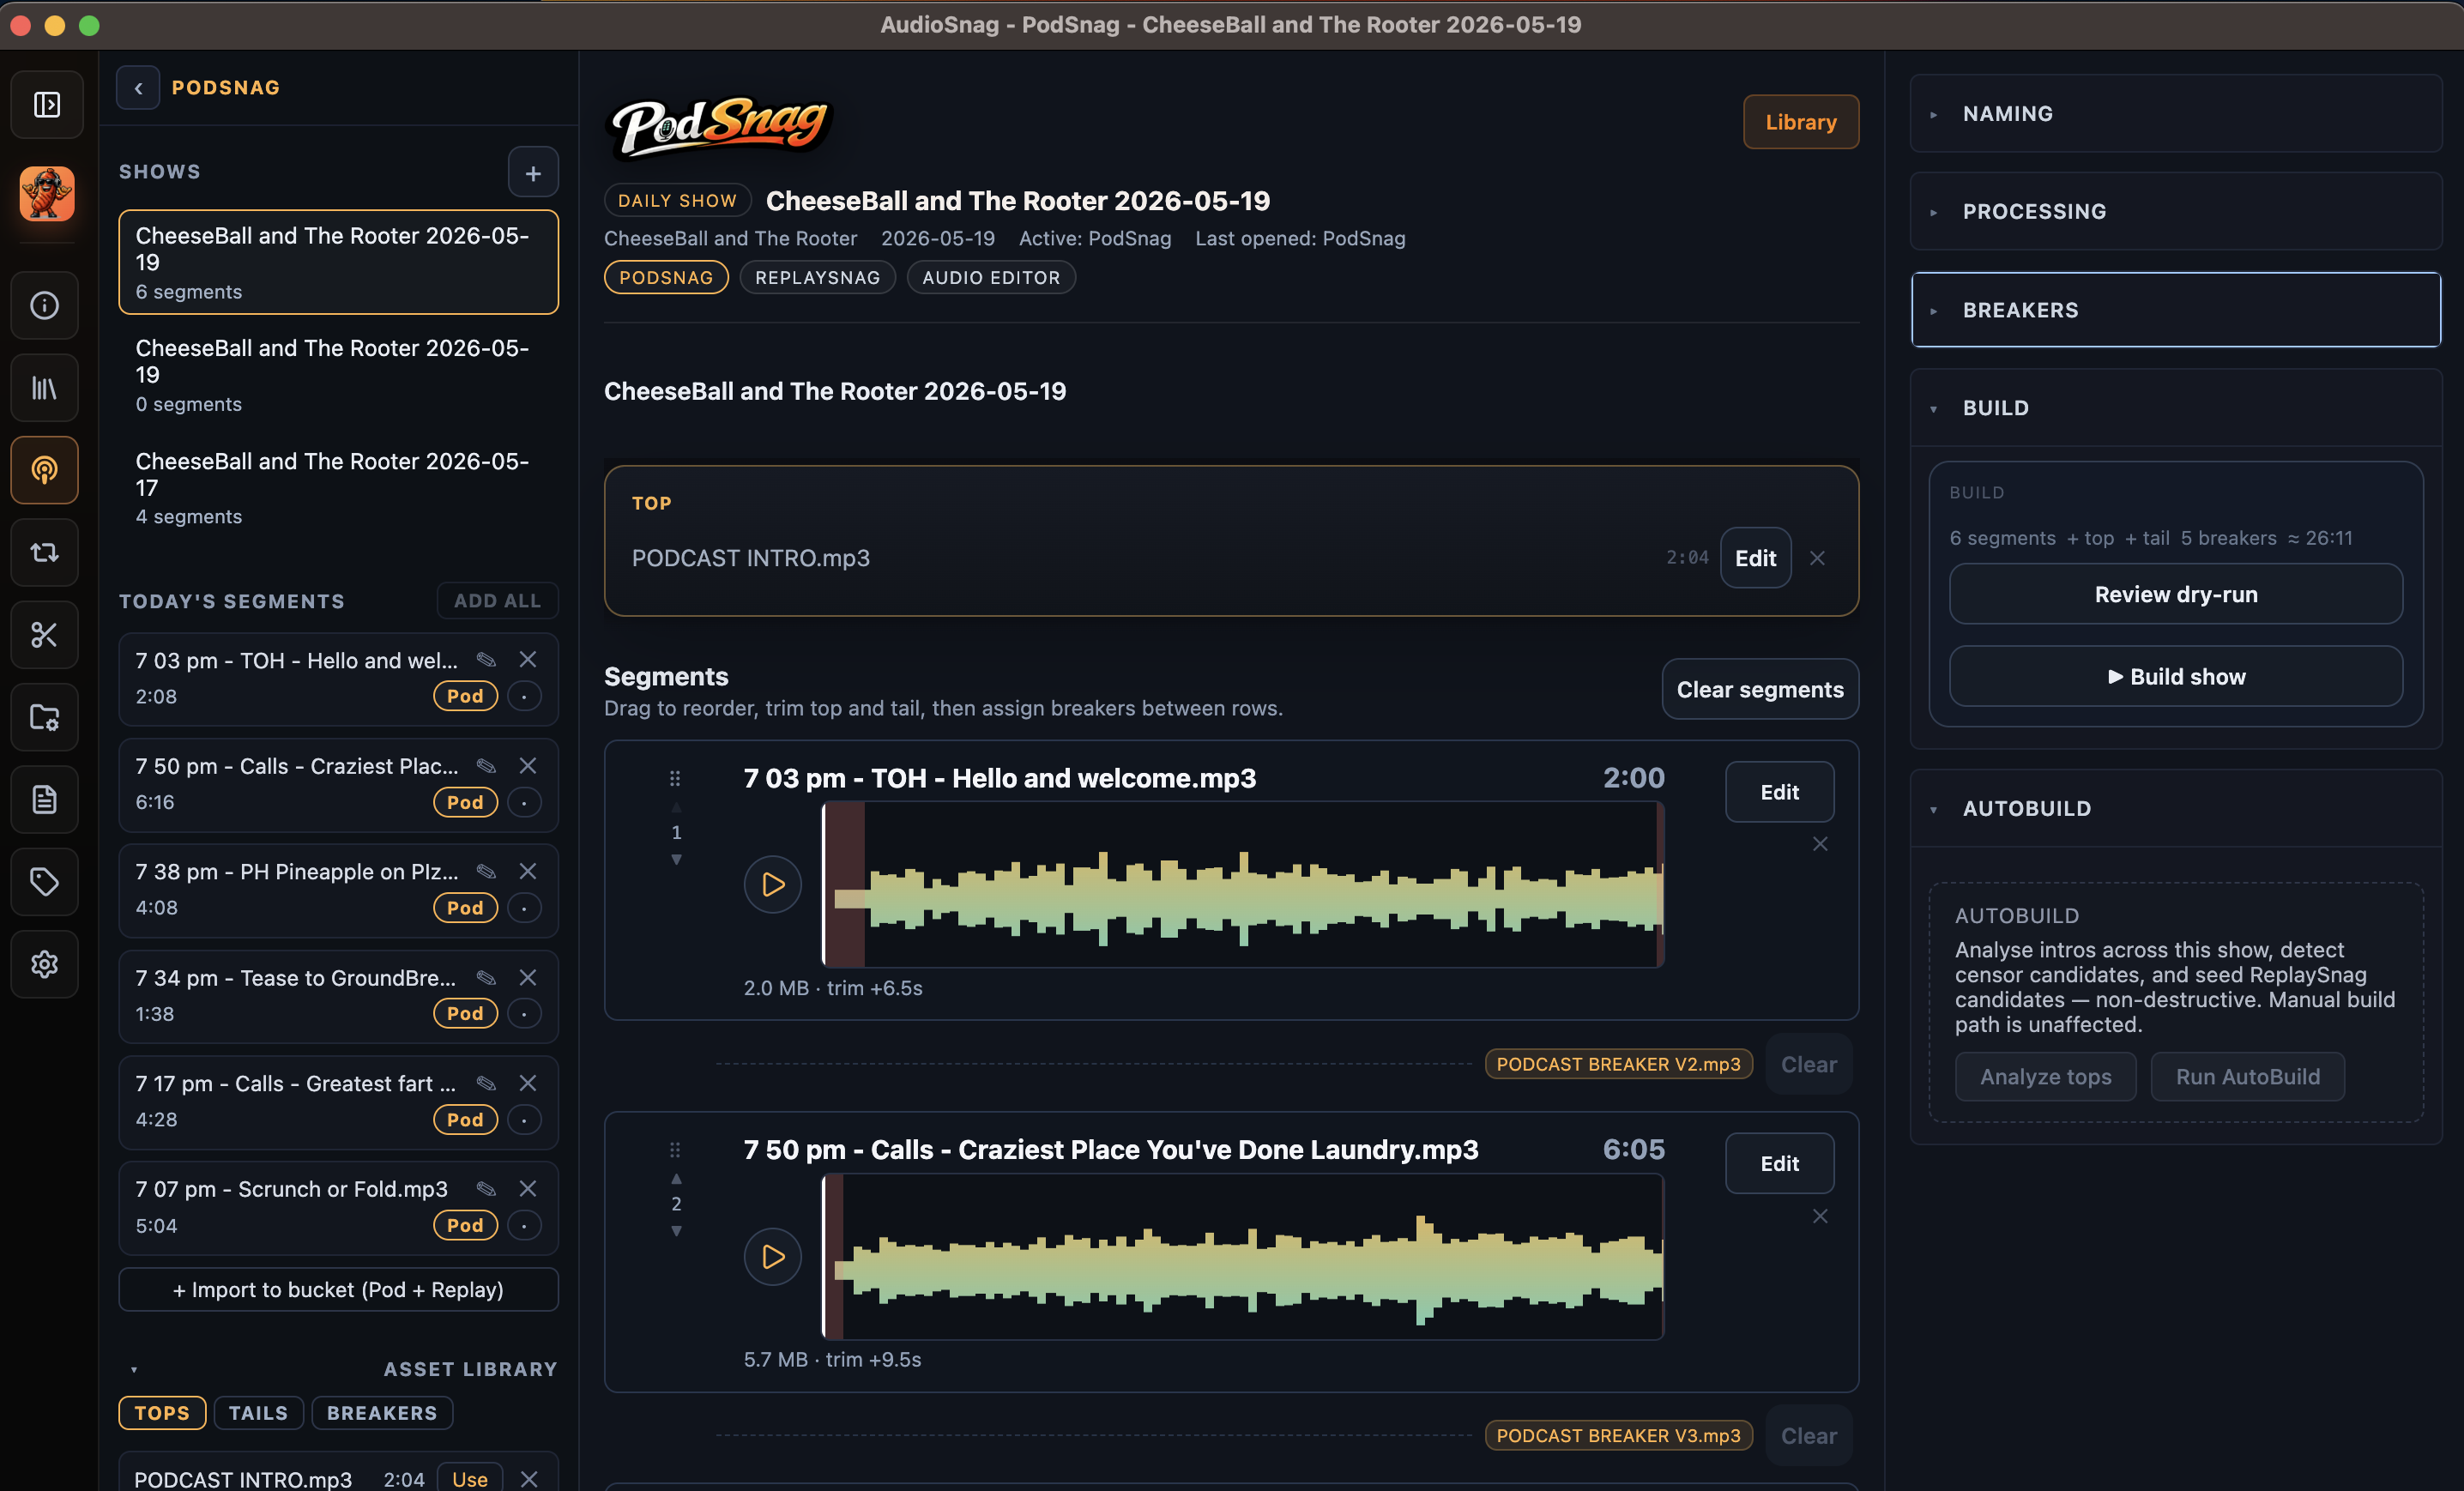Click Clear segments
The image size is (2464, 1491).
point(1759,689)
